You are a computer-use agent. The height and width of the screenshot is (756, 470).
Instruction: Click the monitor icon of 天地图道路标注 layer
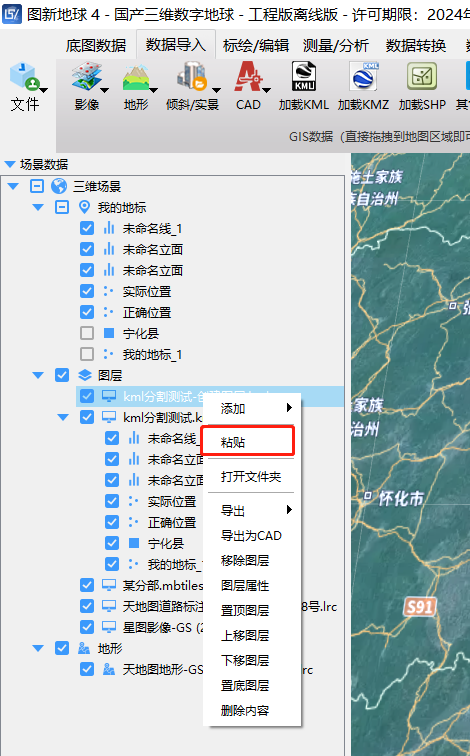[109, 606]
